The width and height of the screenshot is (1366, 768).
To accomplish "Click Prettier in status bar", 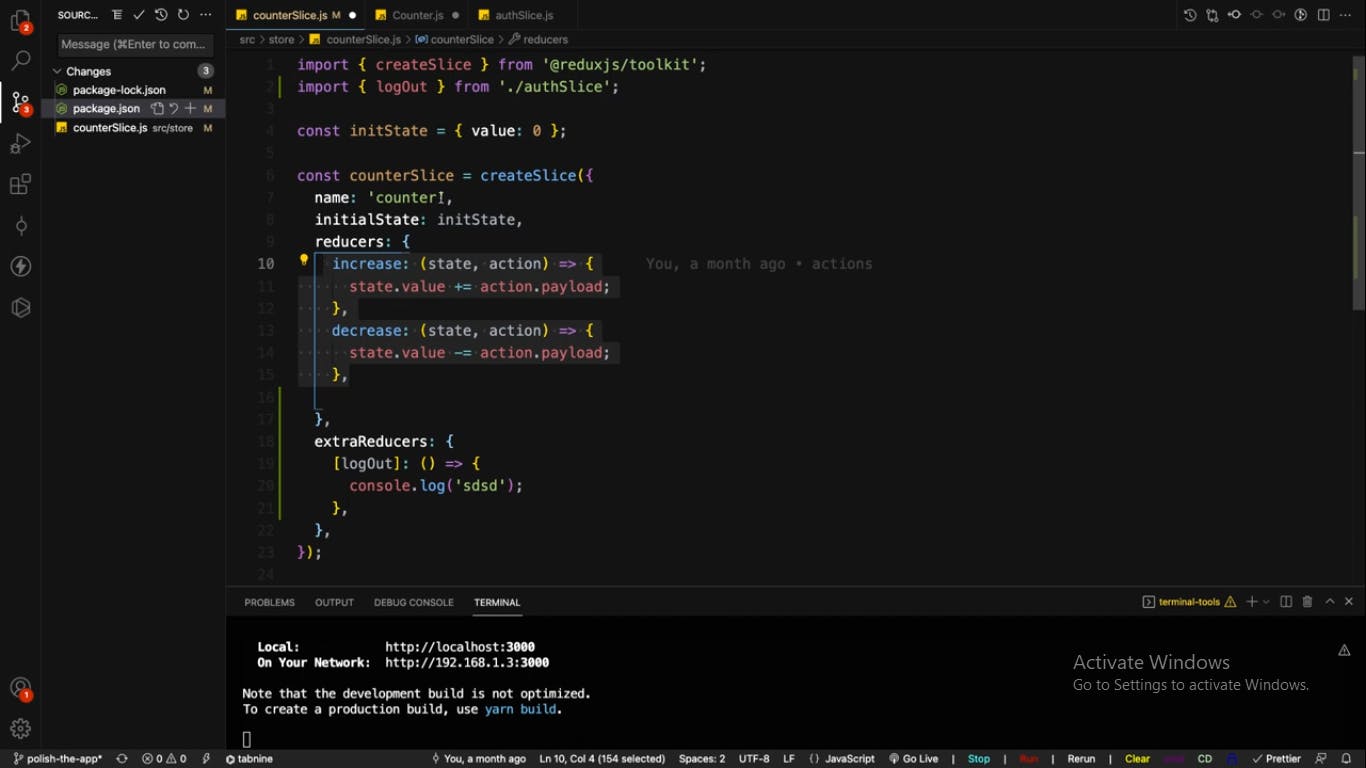I will pyautogui.click(x=1275, y=759).
